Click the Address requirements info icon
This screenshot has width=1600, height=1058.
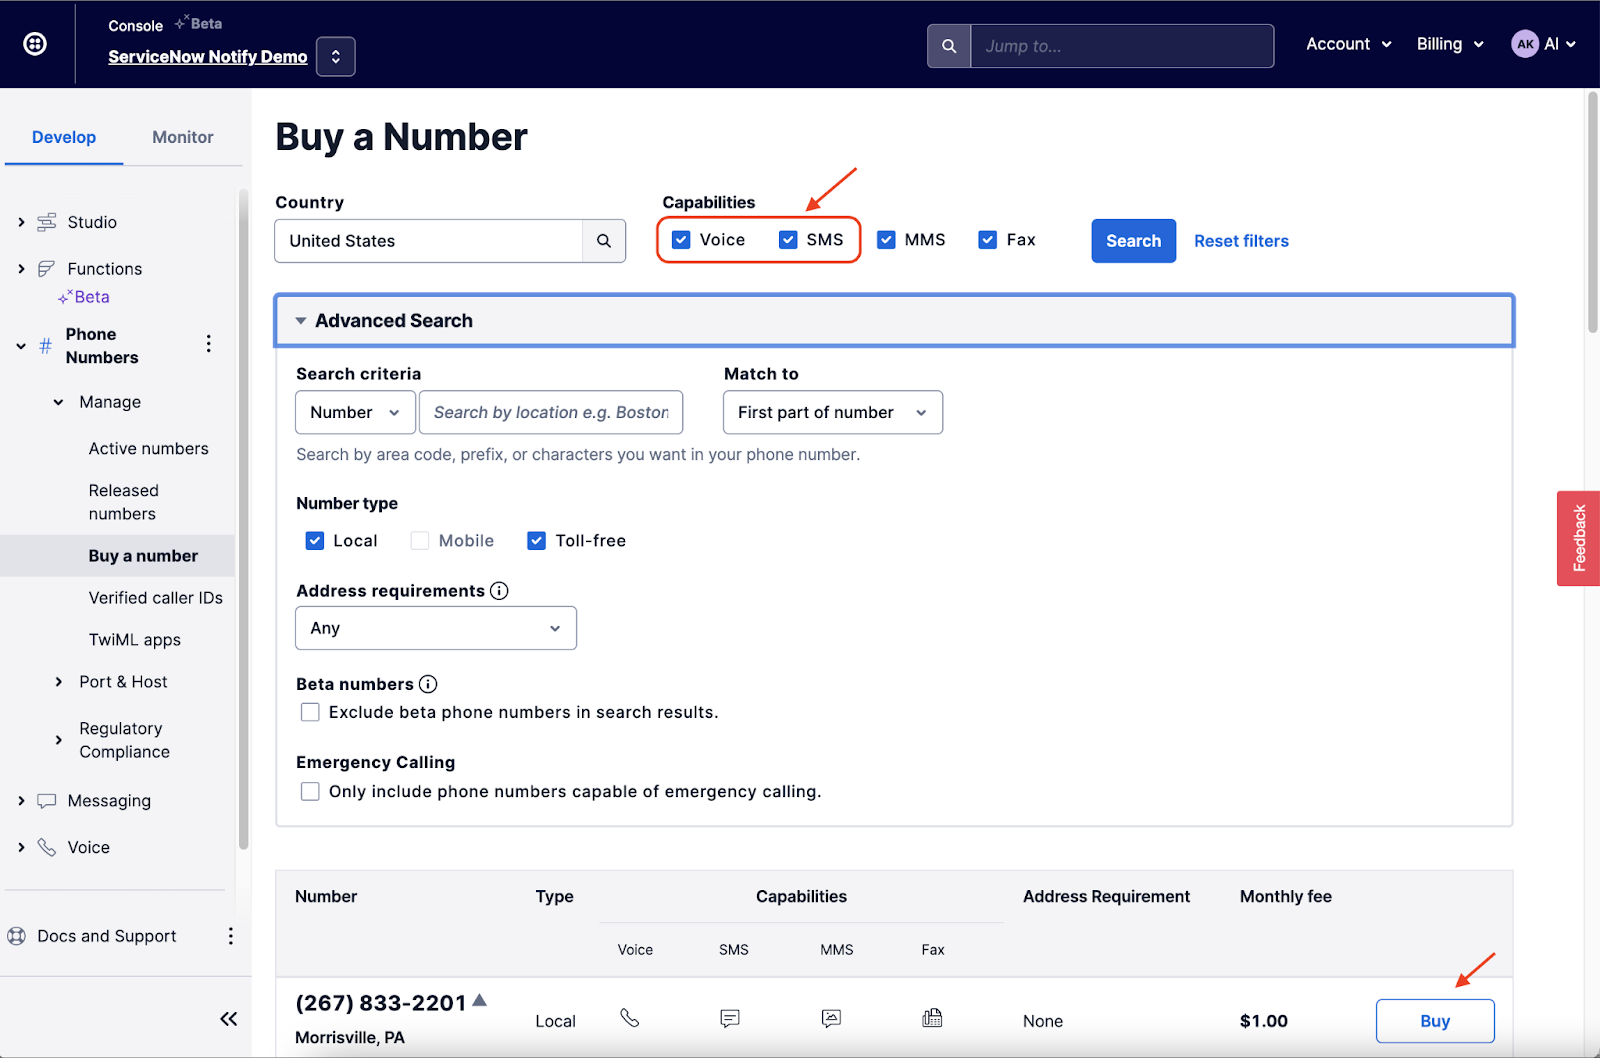pos(499,591)
